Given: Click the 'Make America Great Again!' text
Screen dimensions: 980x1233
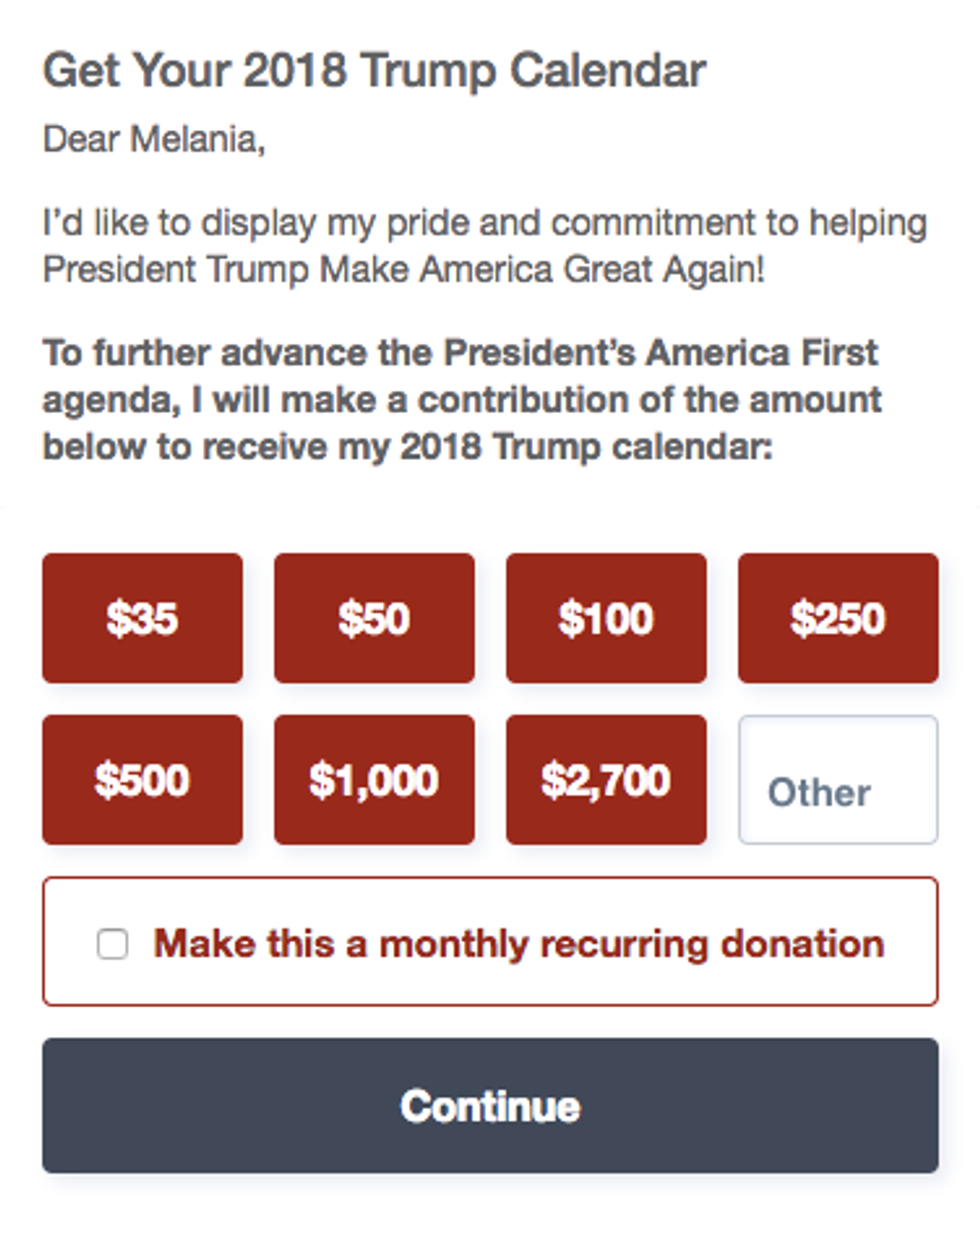Looking at the screenshot, I should 591,269.
